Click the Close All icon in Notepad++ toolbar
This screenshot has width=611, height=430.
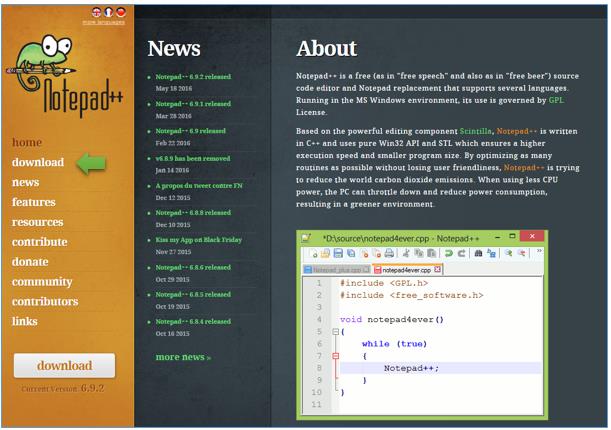coord(376,254)
